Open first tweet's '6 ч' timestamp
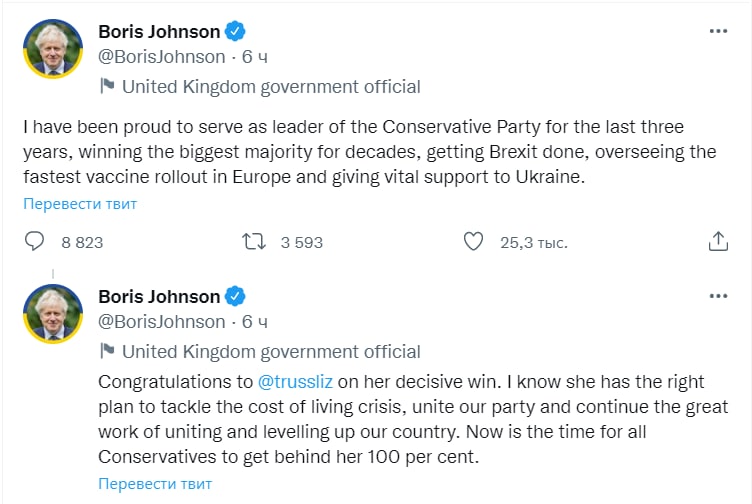The height and width of the screenshot is (504, 752). click(255, 57)
